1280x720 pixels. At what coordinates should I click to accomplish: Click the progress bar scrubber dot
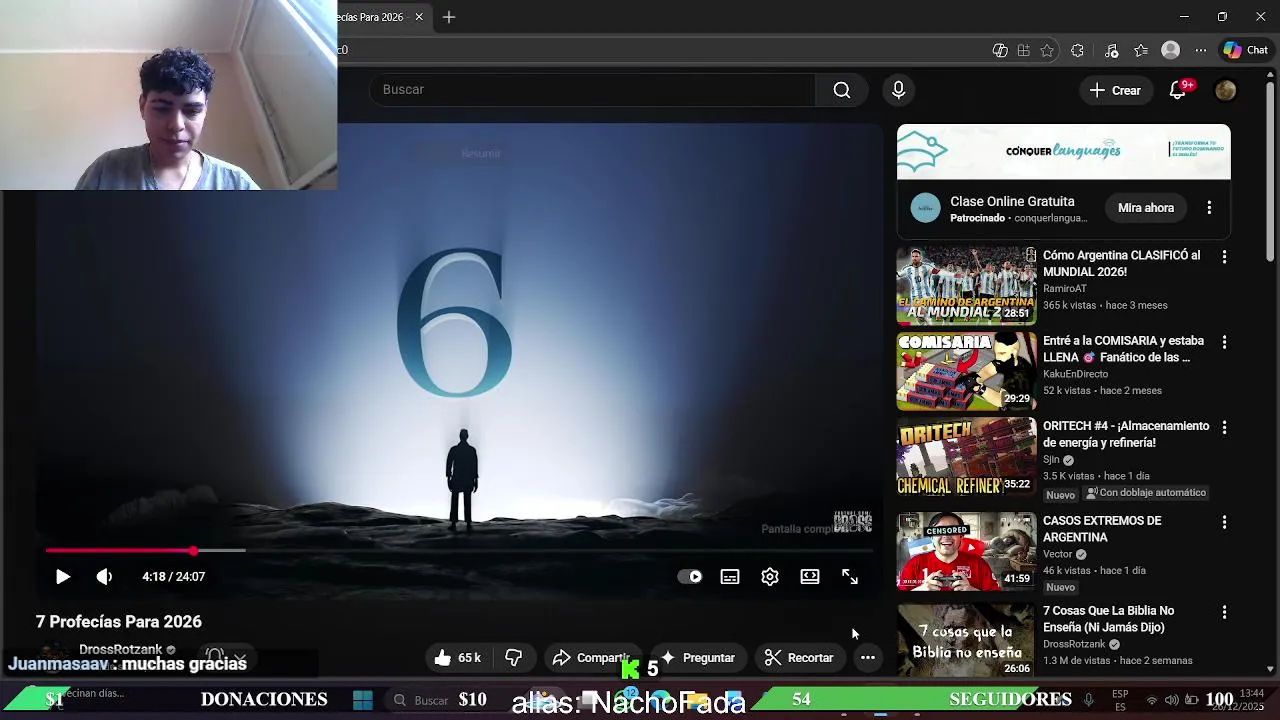(193, 551)
